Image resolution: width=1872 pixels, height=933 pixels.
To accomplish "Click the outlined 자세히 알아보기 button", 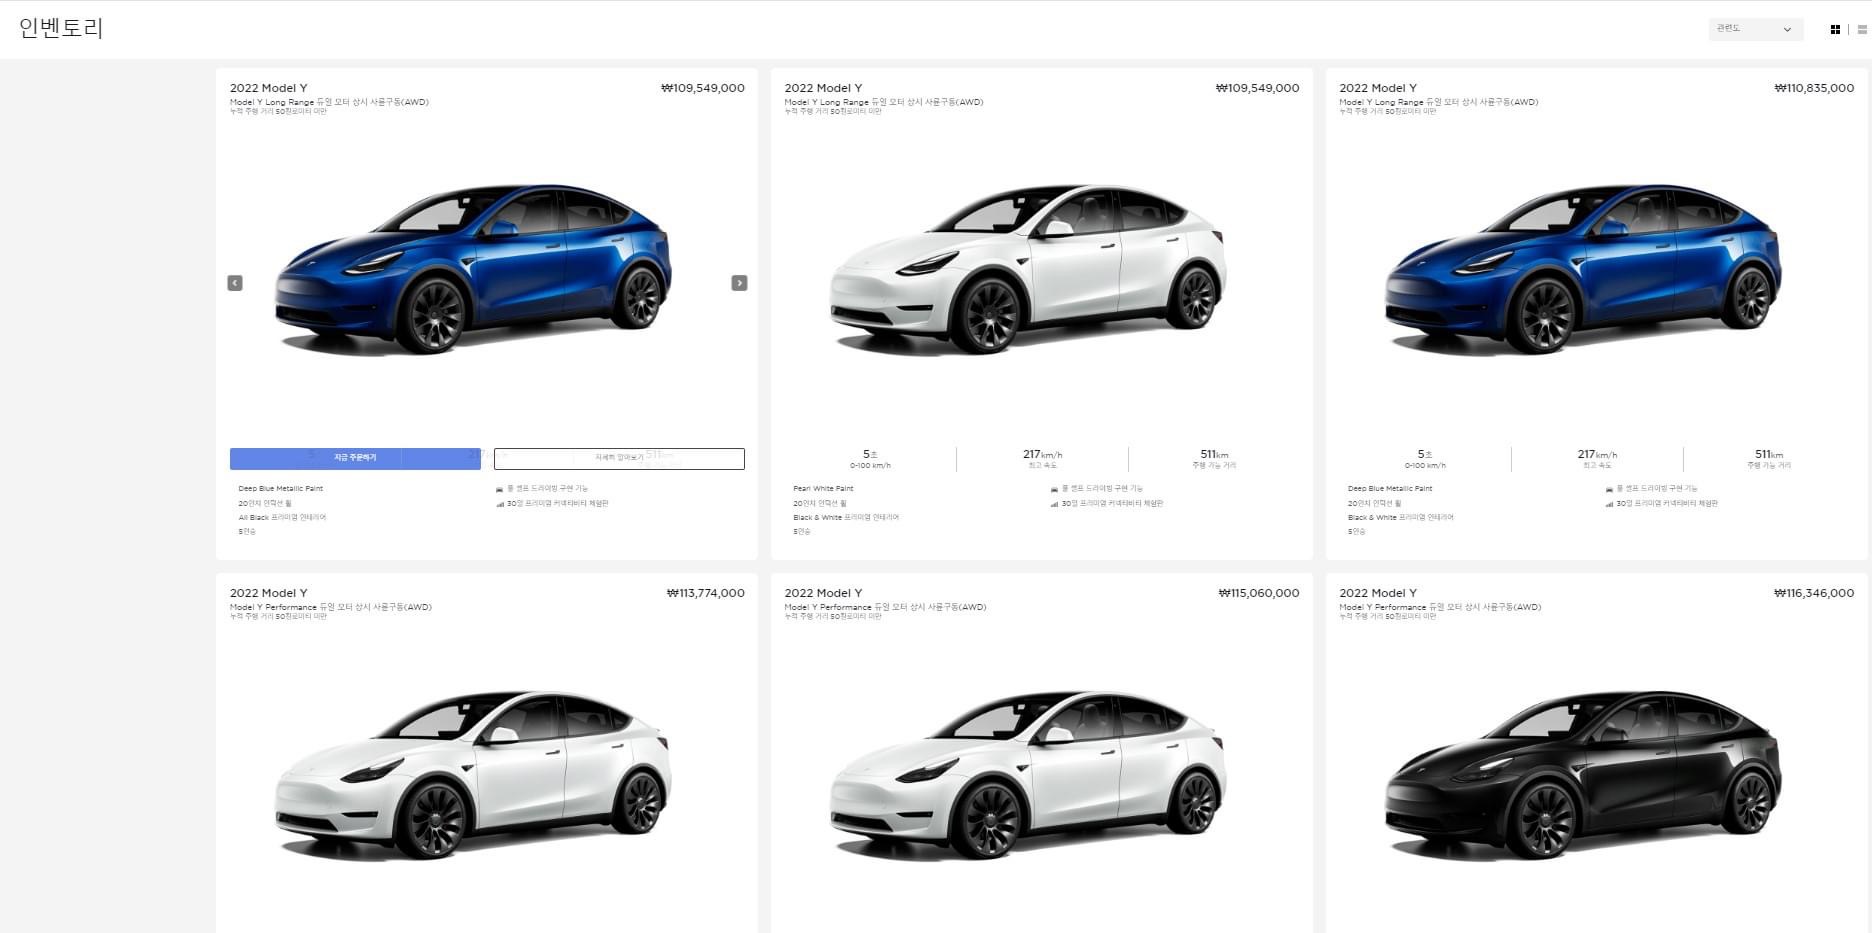I will click(619, 458).
